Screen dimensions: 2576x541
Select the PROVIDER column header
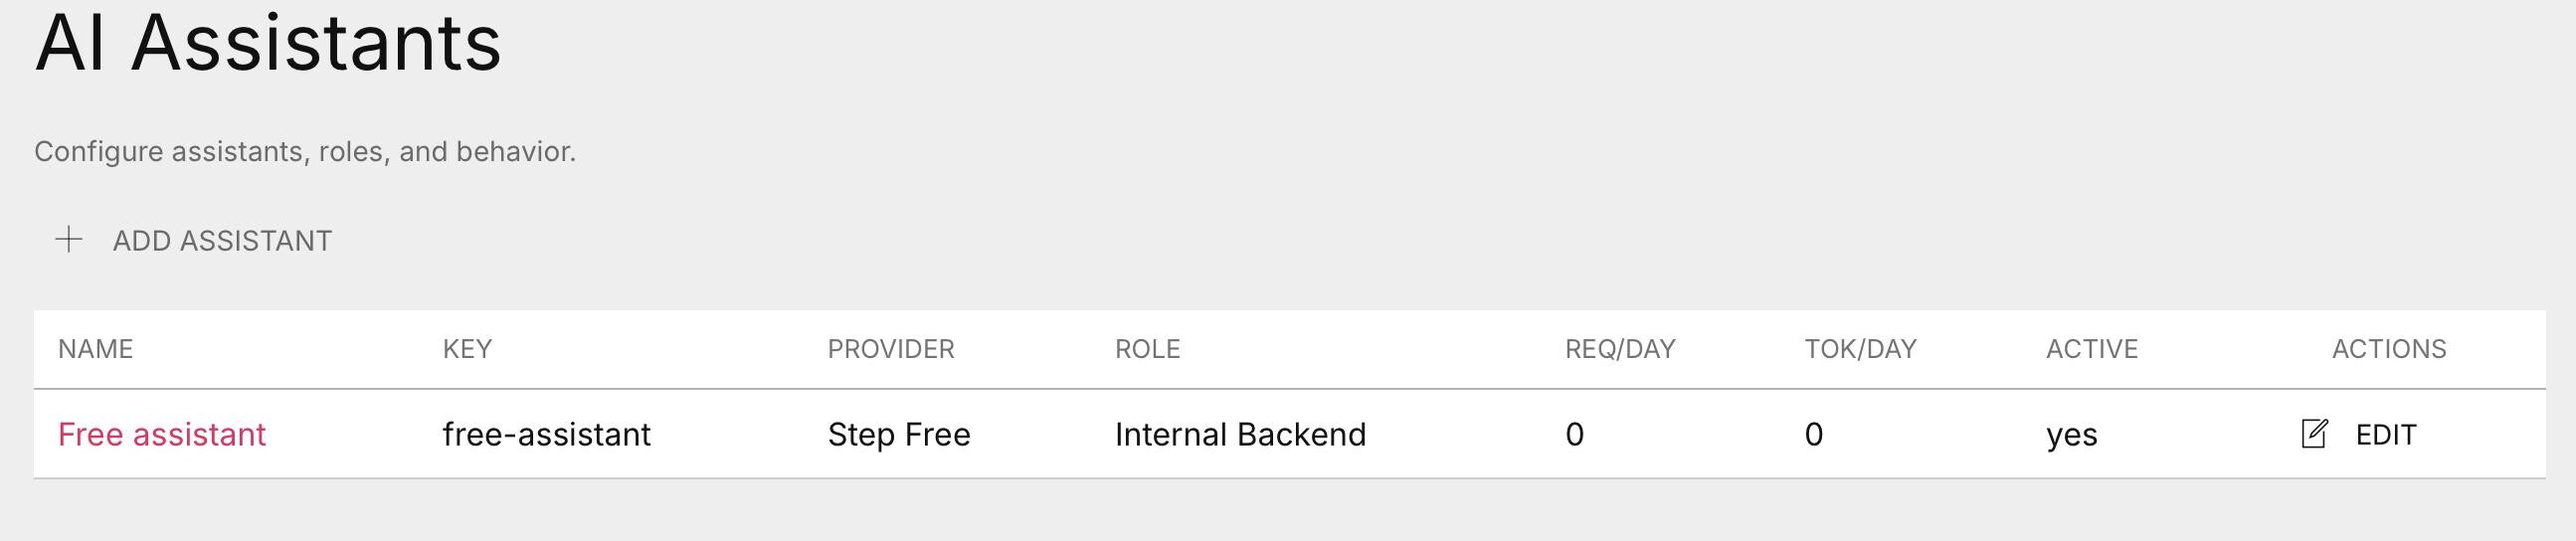891,349
